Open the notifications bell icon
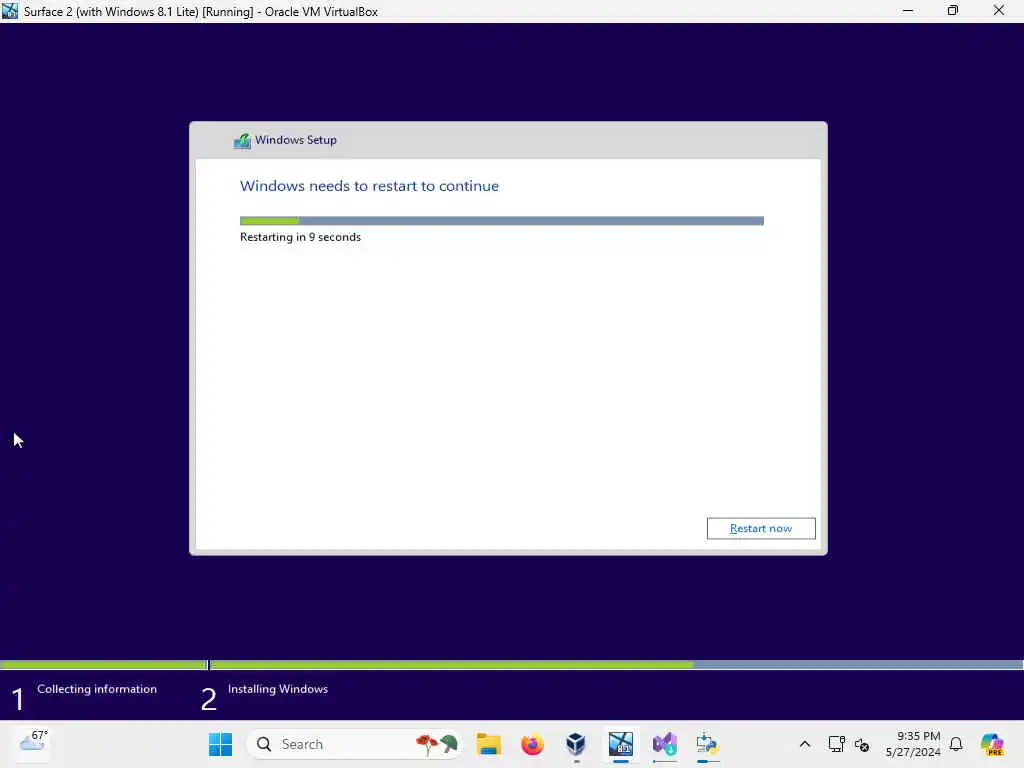The height and width of the screenshot is (768, 1024). (956, 744)
